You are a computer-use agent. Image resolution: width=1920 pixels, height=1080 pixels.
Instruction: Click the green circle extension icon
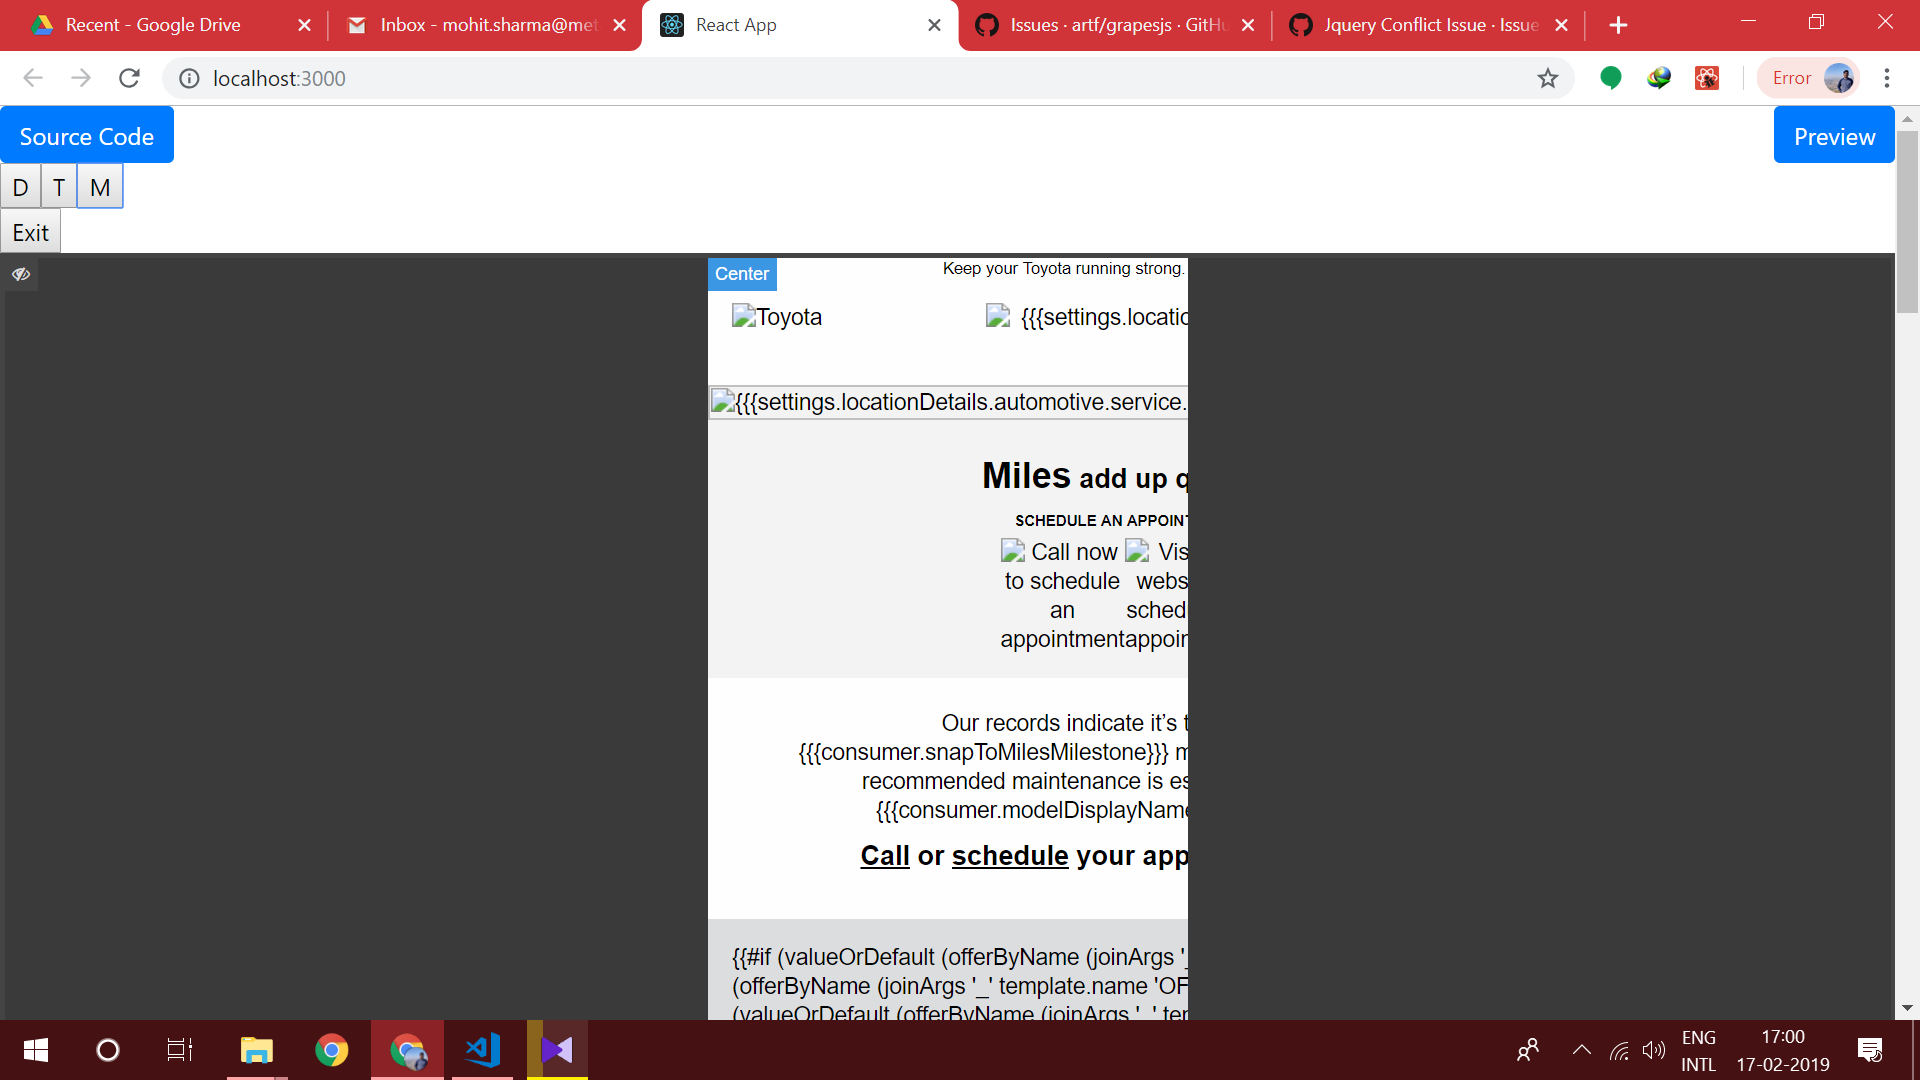click(1610, 78)
